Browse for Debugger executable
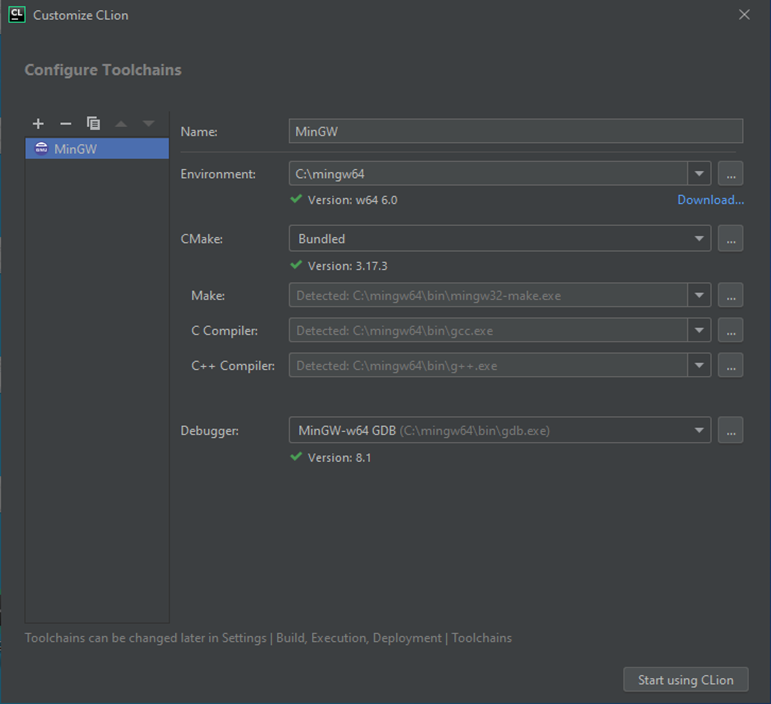 point(731,430)
